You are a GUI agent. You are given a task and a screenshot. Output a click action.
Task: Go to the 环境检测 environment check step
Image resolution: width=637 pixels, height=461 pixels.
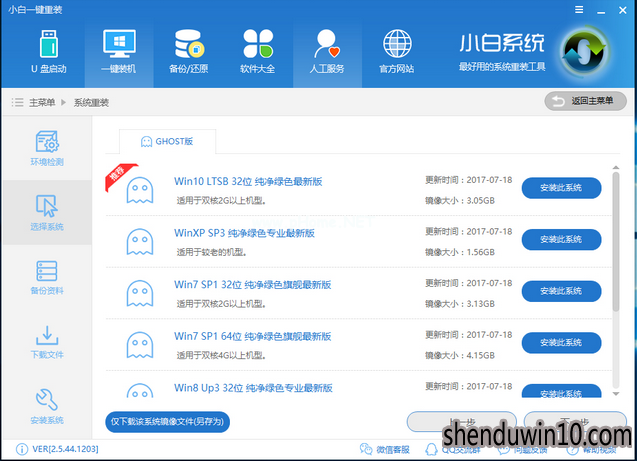[x=47, y=148]
